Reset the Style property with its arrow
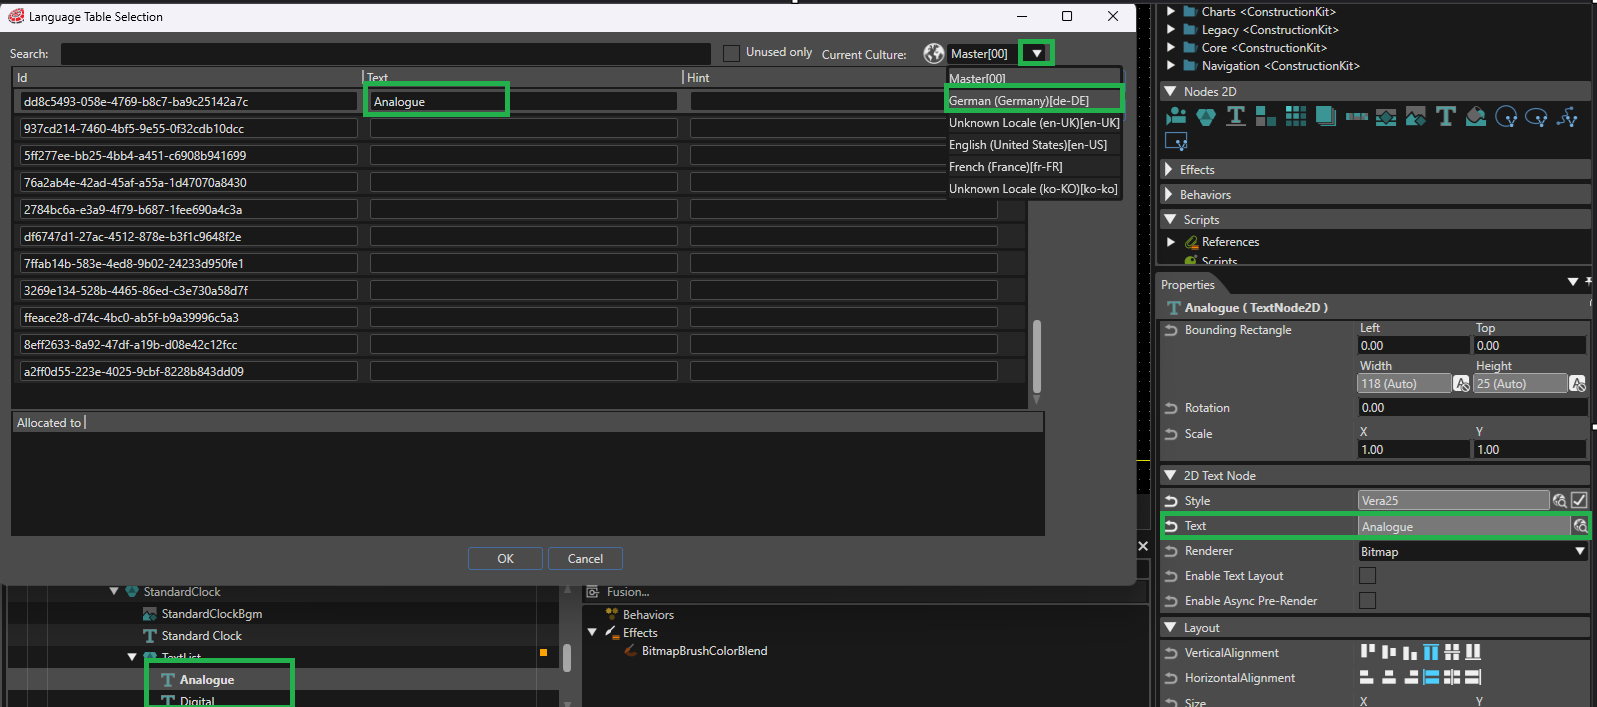 (1171, 500)
